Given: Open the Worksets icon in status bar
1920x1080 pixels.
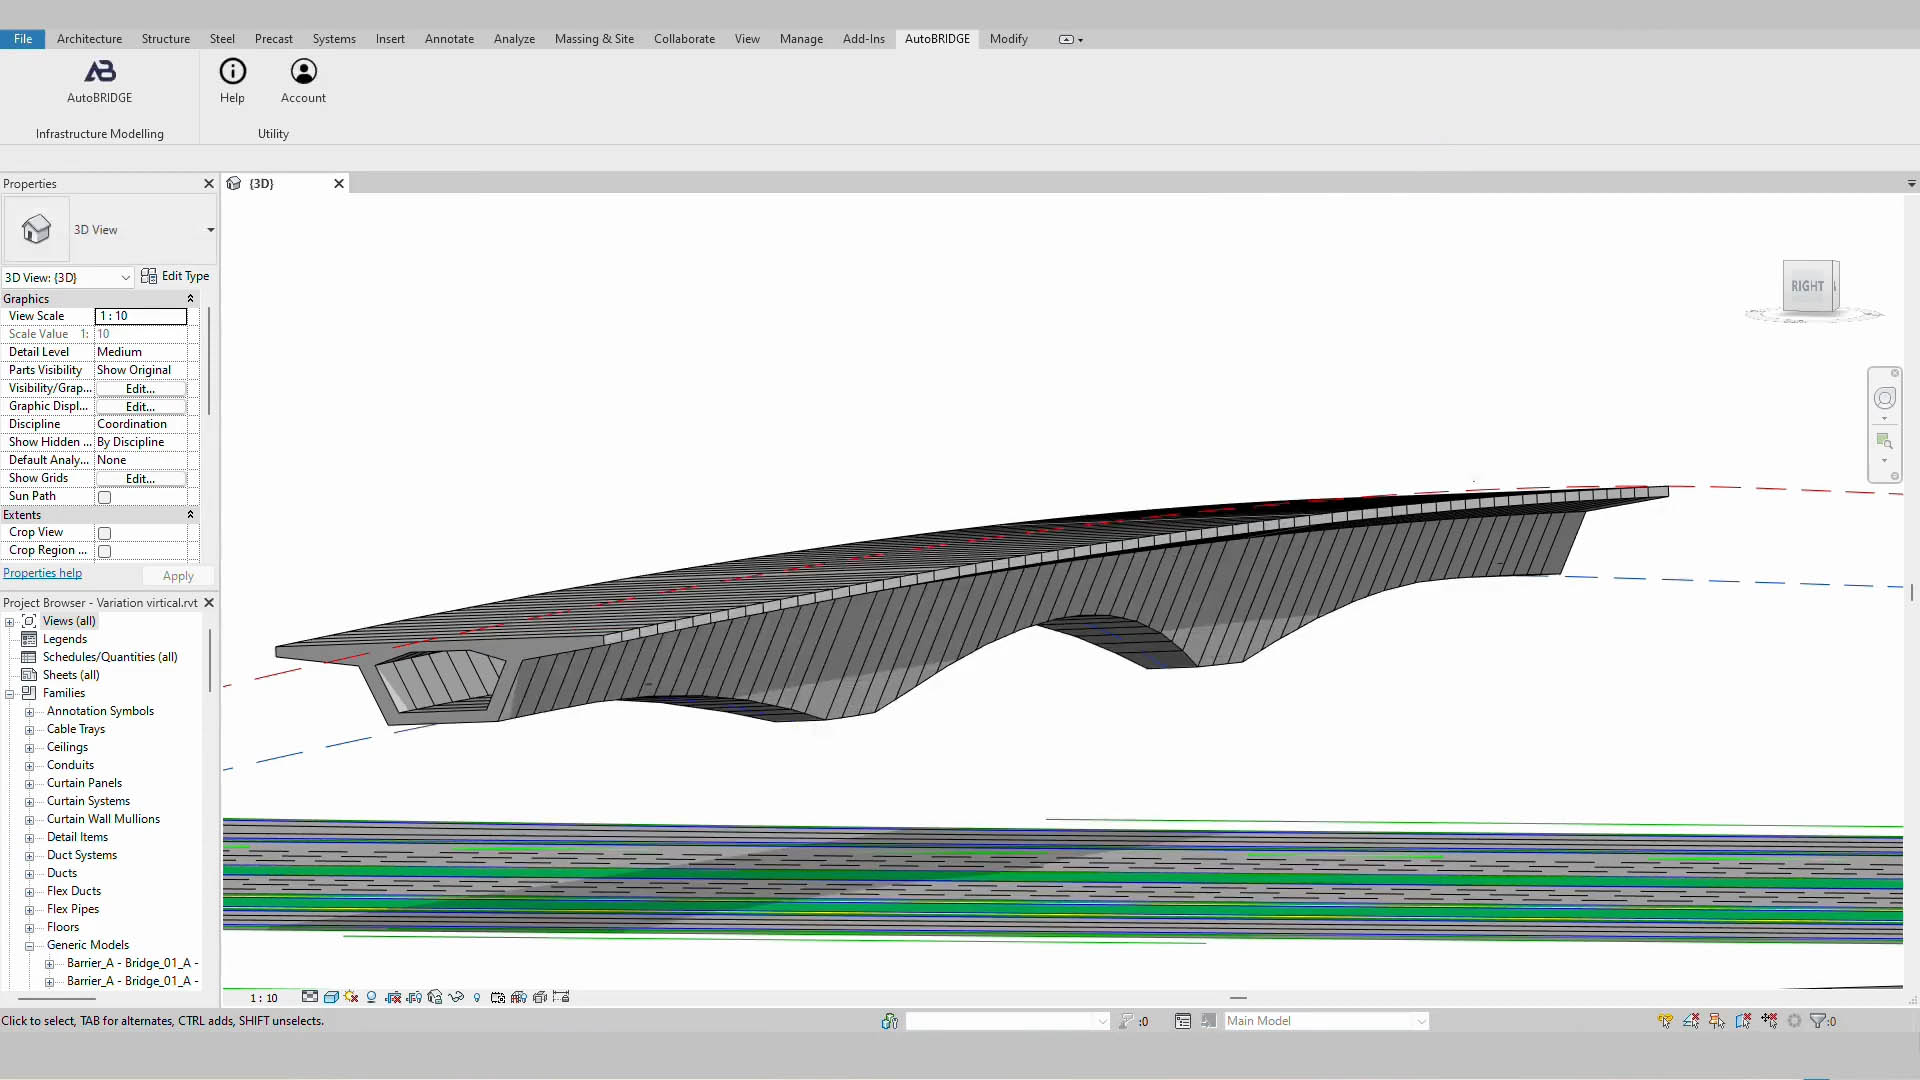Looking at the screenshot, I should point(889,1021).
